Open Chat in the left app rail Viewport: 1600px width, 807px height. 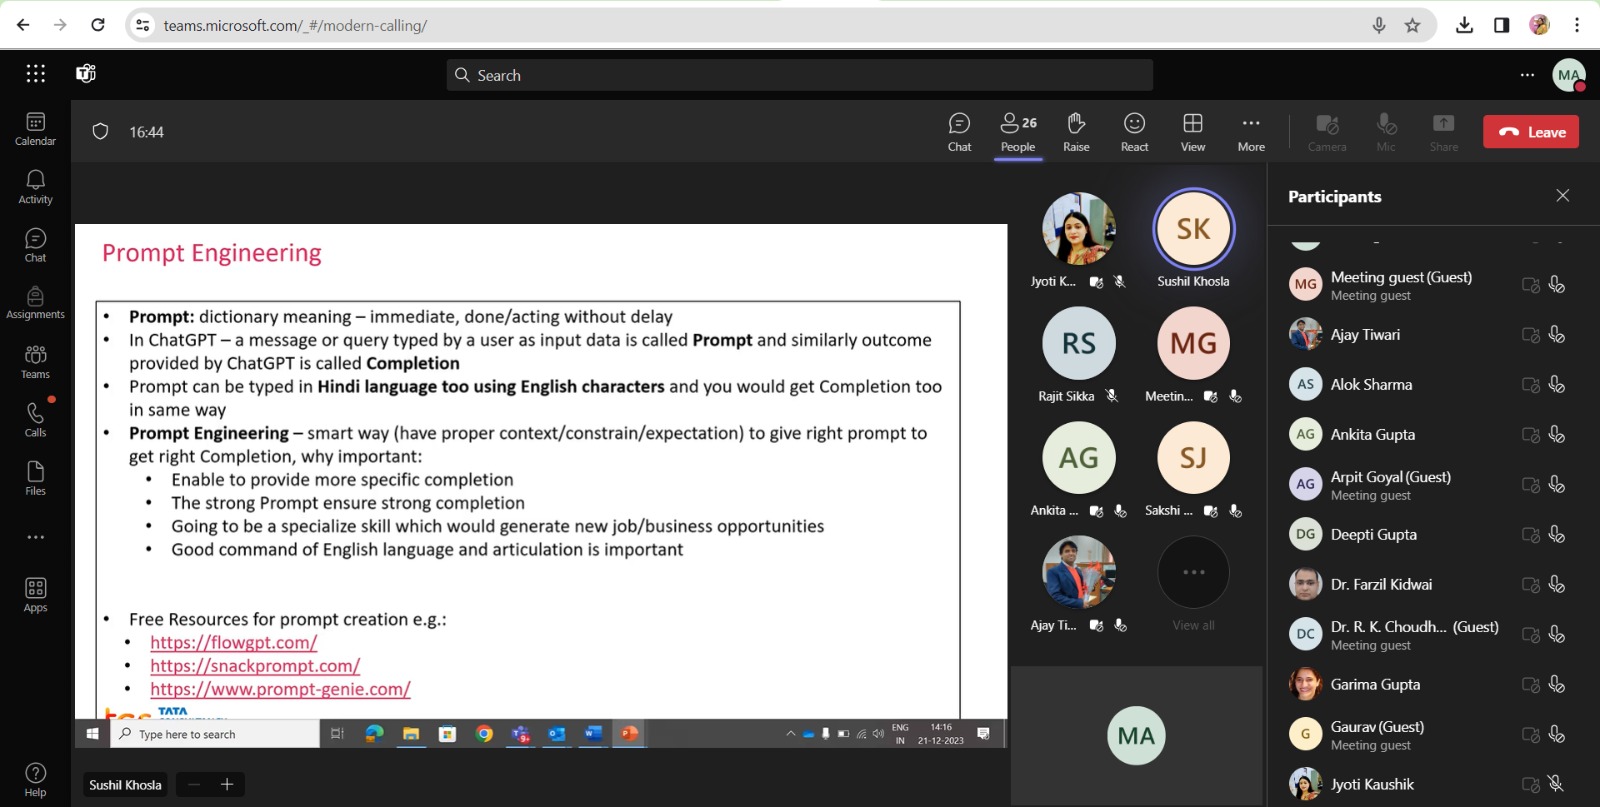(x=35, y=245)
